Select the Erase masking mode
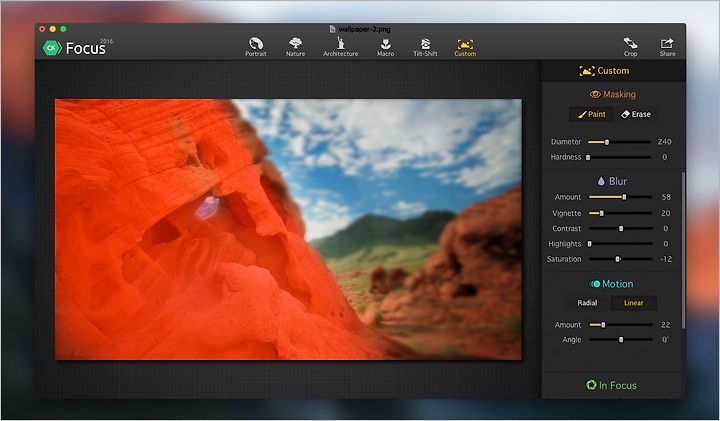 [636, 114]
